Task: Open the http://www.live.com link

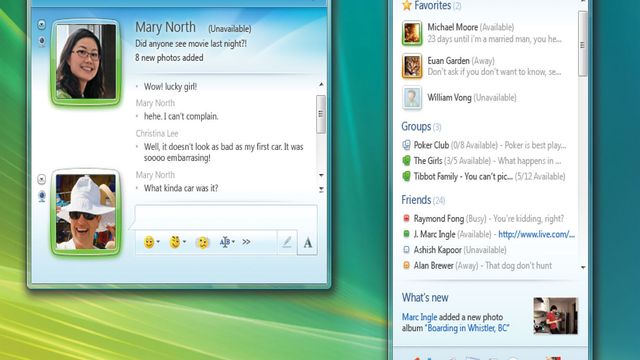Action: click(x=536, y=234)
